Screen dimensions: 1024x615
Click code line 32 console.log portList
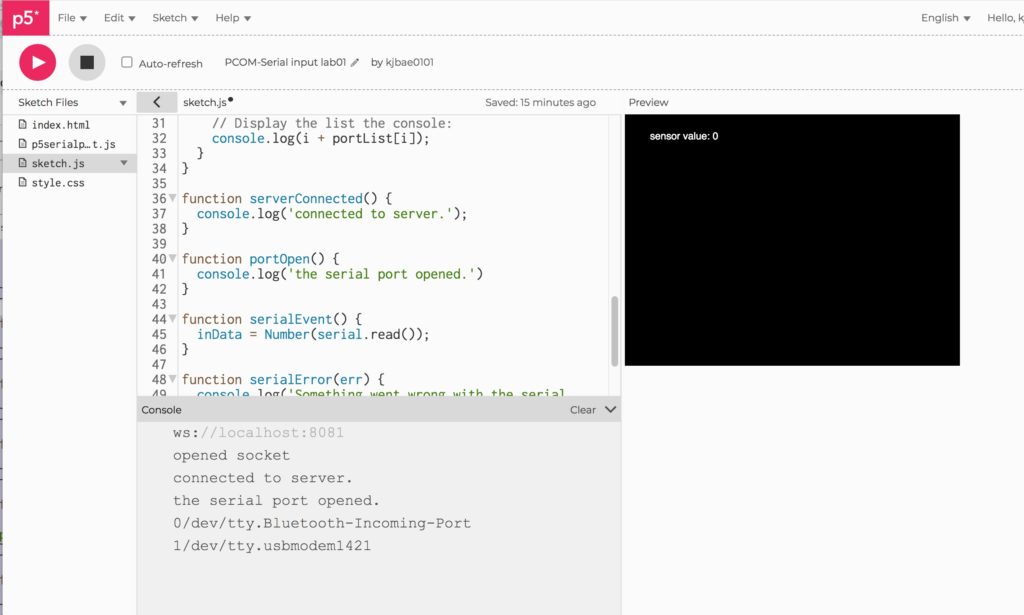click(321, 138)
